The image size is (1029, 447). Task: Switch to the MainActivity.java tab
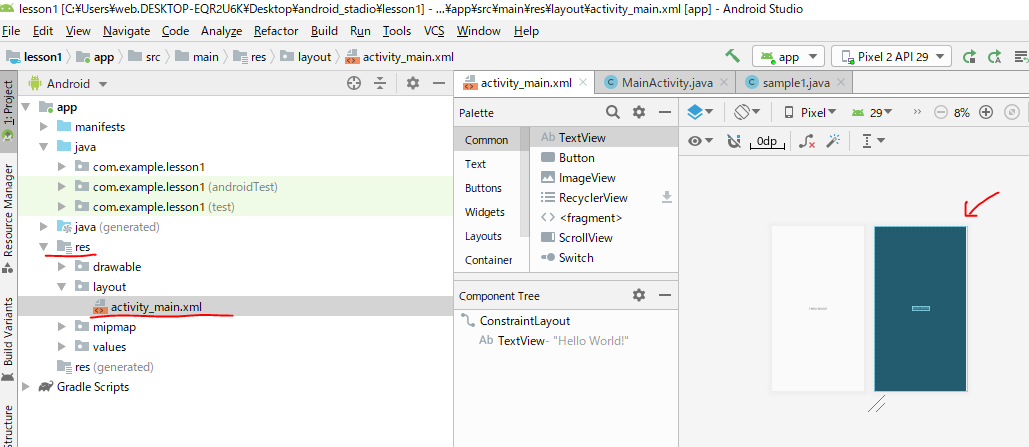(664, 82)
